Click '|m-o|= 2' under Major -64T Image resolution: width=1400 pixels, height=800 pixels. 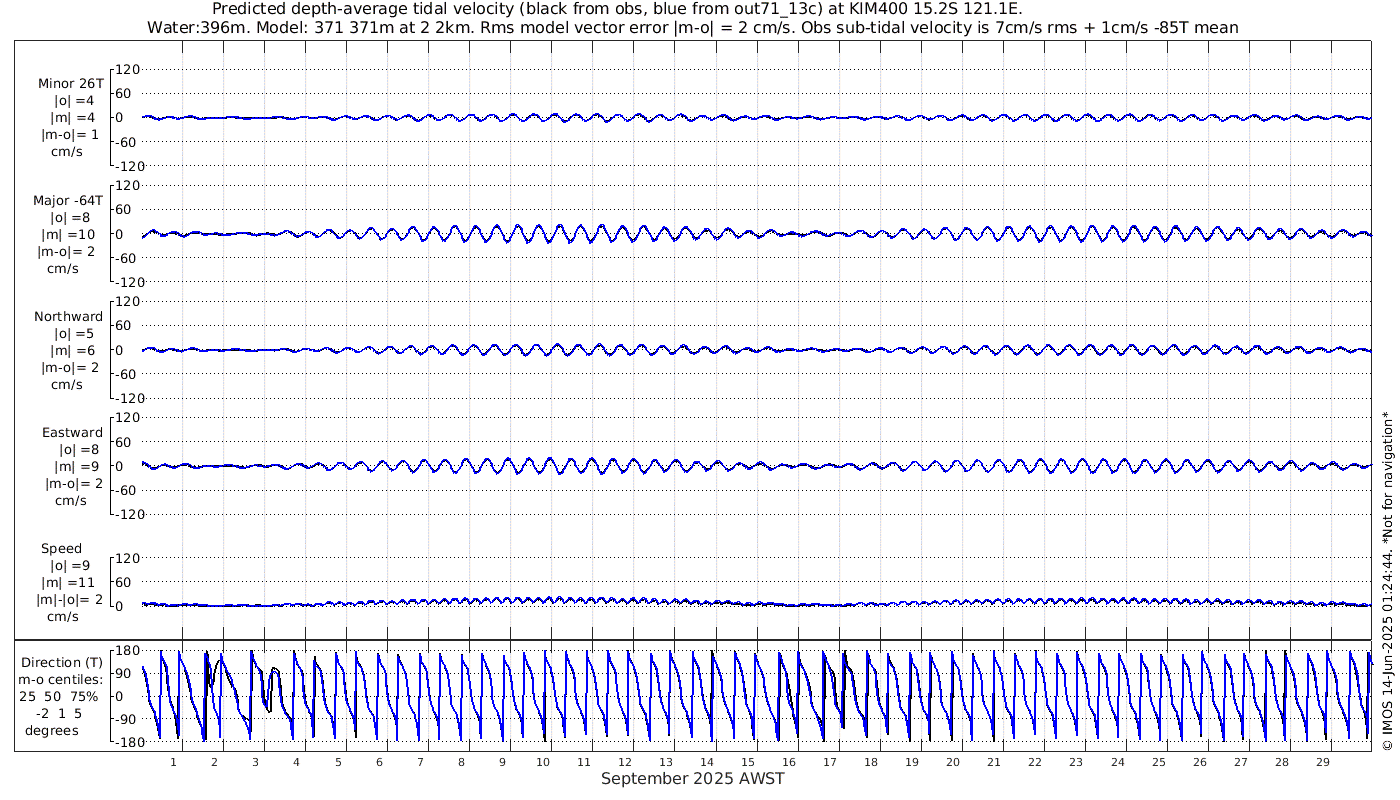pyautogui.click(x=68, y=252)
